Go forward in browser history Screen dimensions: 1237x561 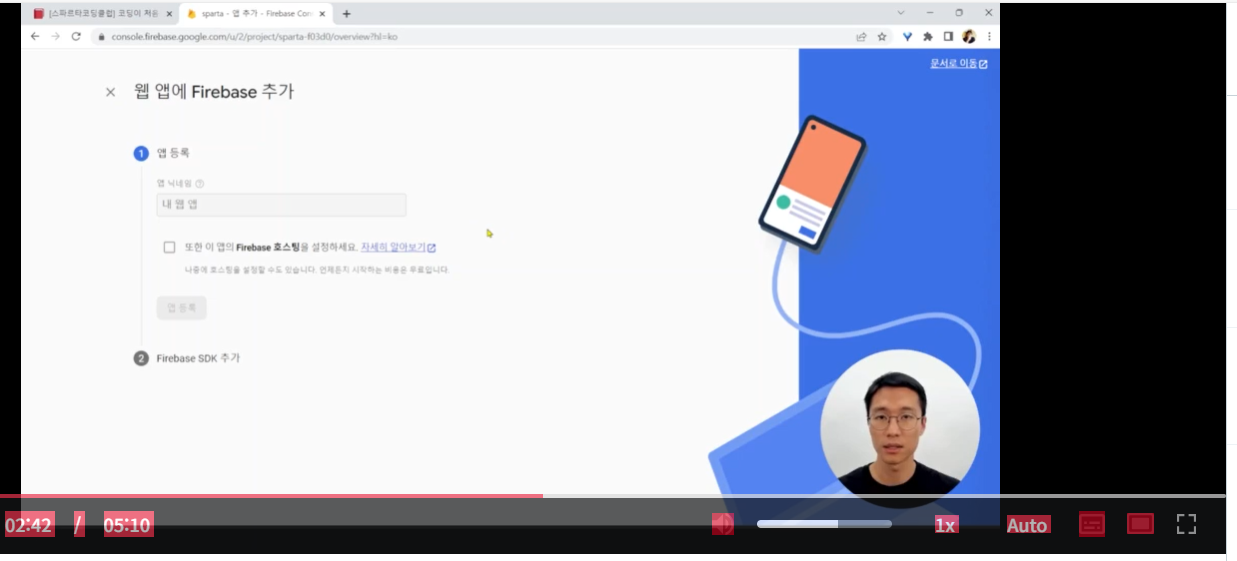point(56,36)
